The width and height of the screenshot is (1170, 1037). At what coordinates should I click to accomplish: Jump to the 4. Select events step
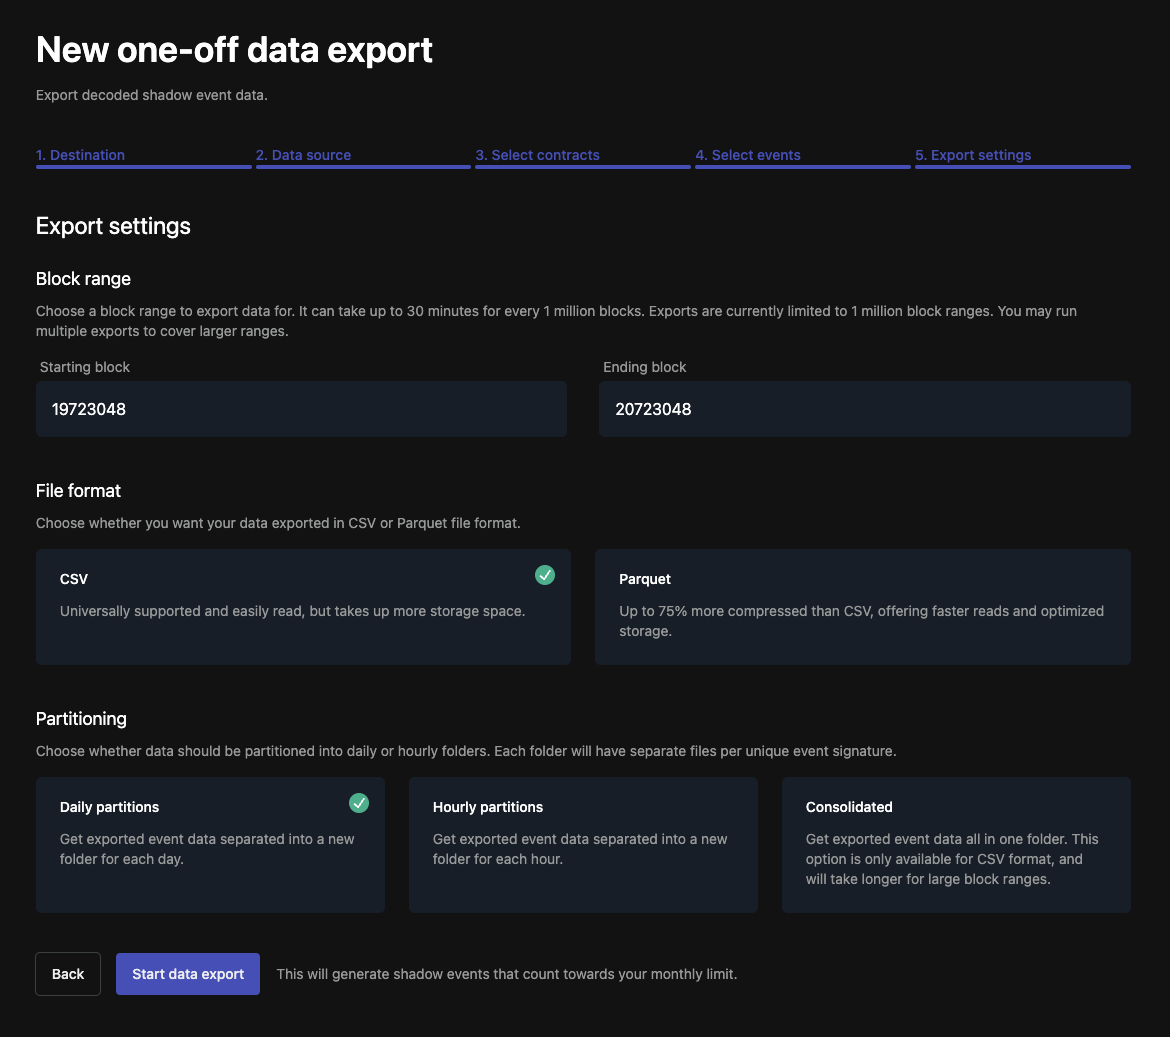[x=748, y=155]
